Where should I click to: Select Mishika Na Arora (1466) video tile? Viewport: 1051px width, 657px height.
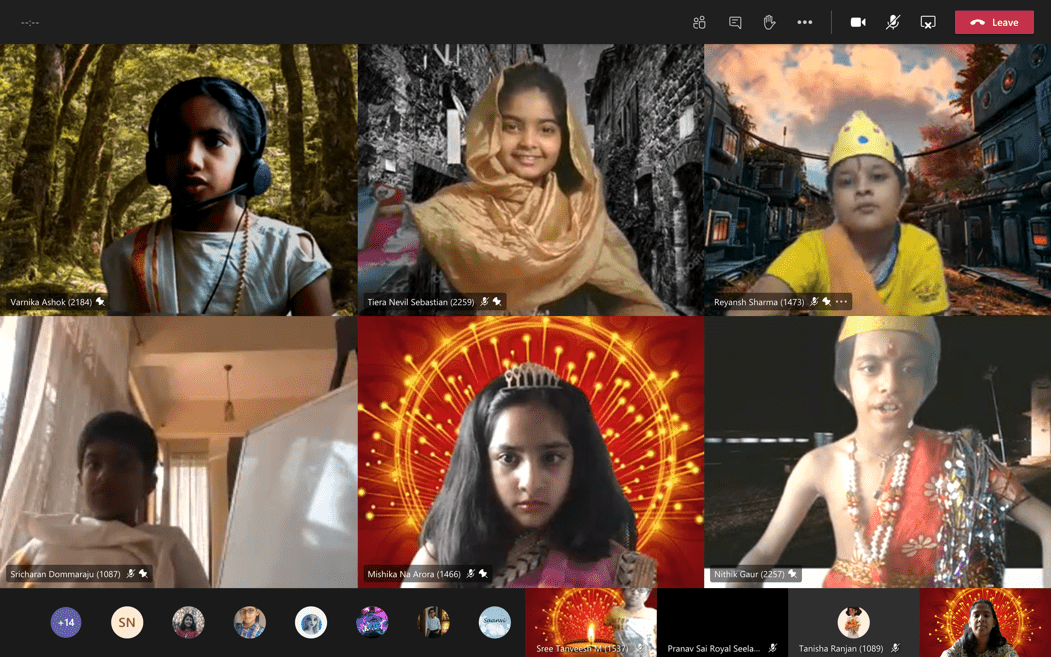[x=531, y=452]
